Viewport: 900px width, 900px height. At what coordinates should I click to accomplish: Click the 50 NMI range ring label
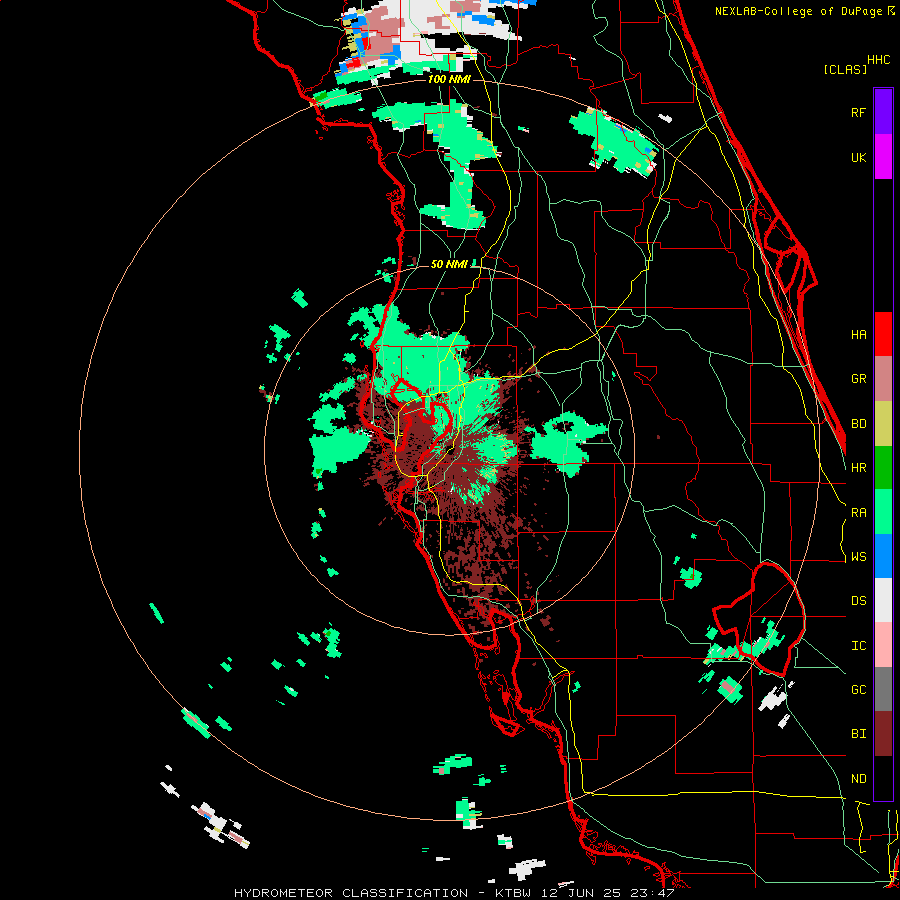tap(449, 264)
